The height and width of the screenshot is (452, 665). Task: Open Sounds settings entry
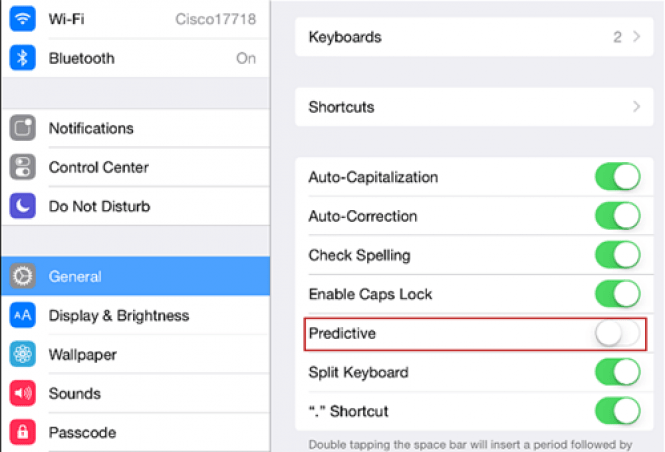(136, 393)
